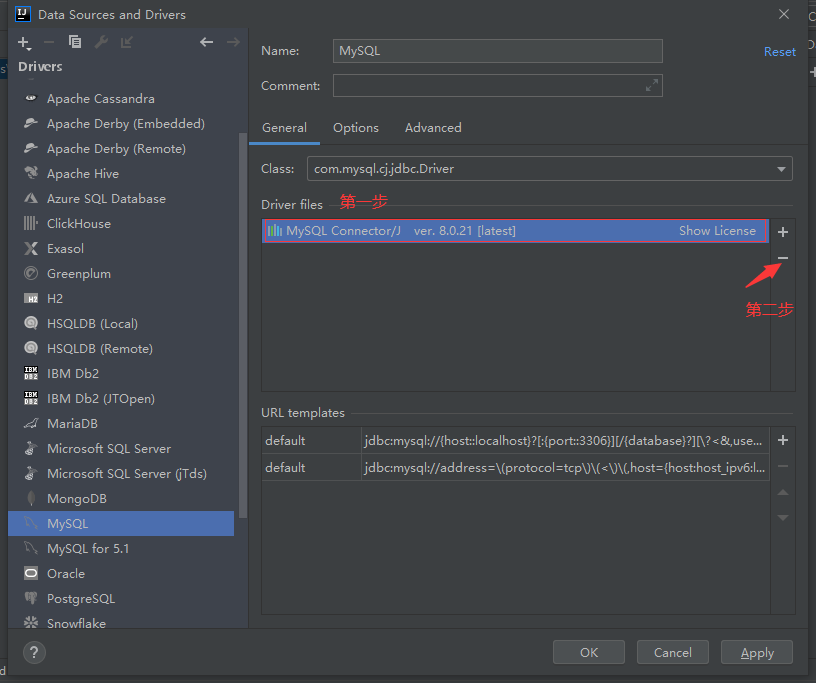Select MongoDB driver
Image resolution: width=816 pixels, height=683 pixels.
(121, 498)
